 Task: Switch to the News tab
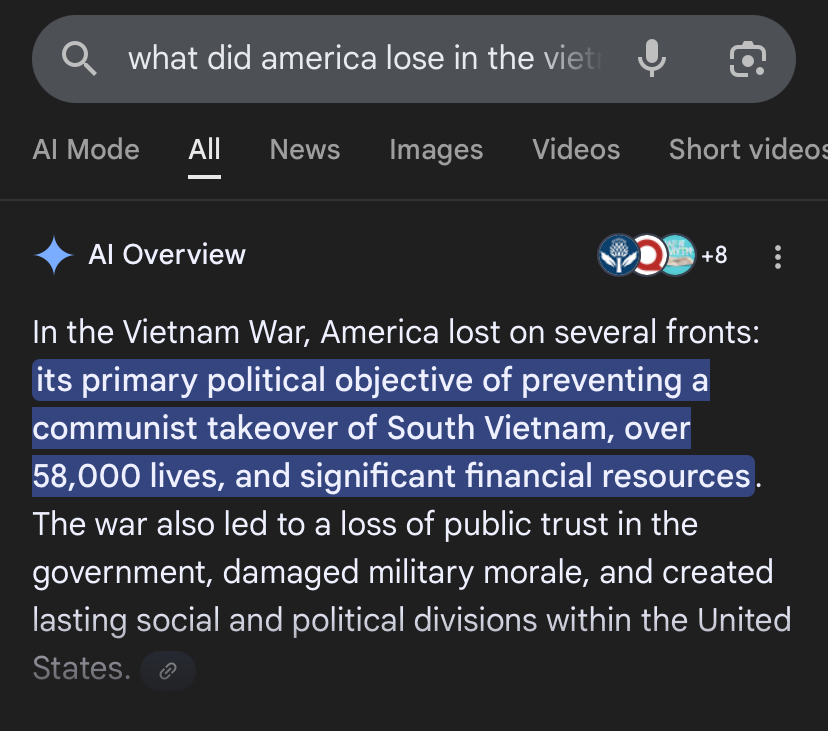(305, 149)
